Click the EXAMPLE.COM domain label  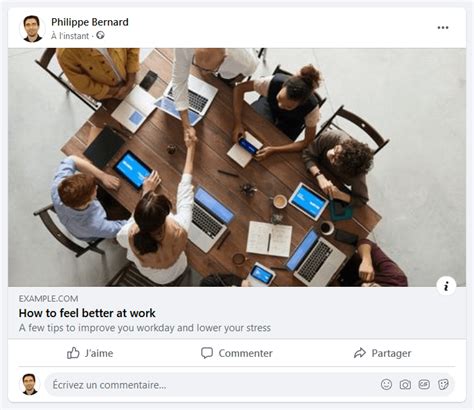tap(49, 299)
